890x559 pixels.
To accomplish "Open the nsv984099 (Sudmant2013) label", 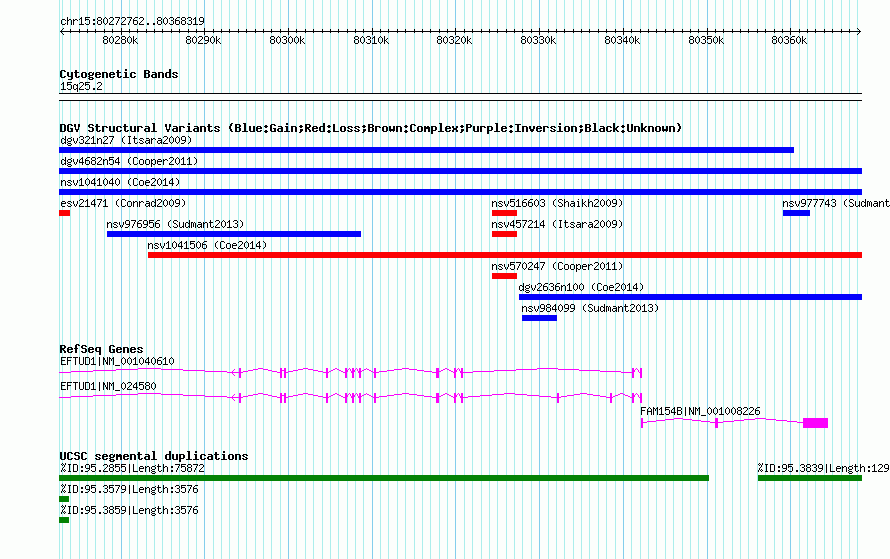I will pos(590,308).
